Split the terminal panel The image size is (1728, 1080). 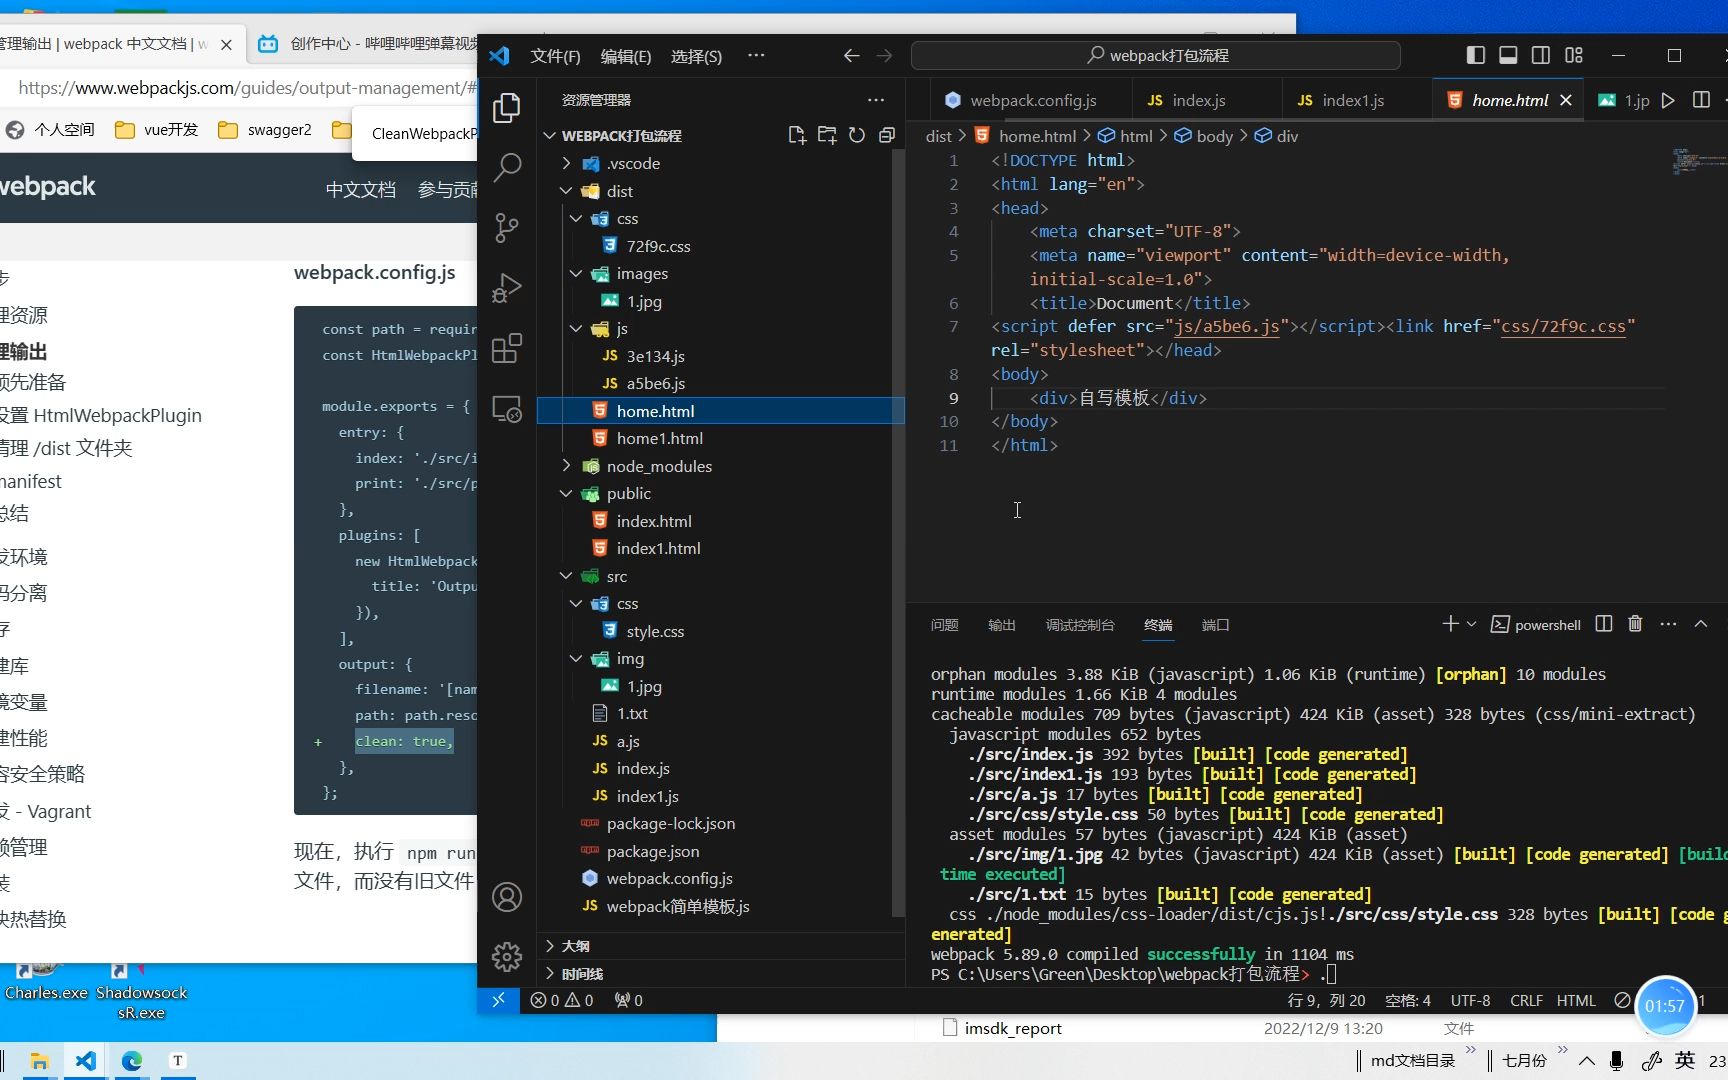tap(1604, 624)
